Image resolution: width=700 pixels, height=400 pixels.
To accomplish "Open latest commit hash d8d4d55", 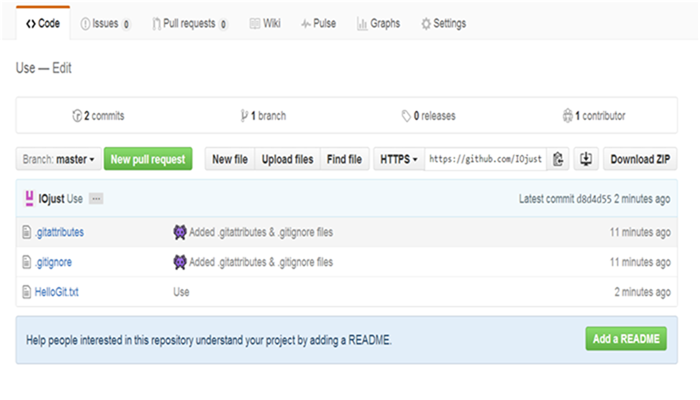I will 593,199.
